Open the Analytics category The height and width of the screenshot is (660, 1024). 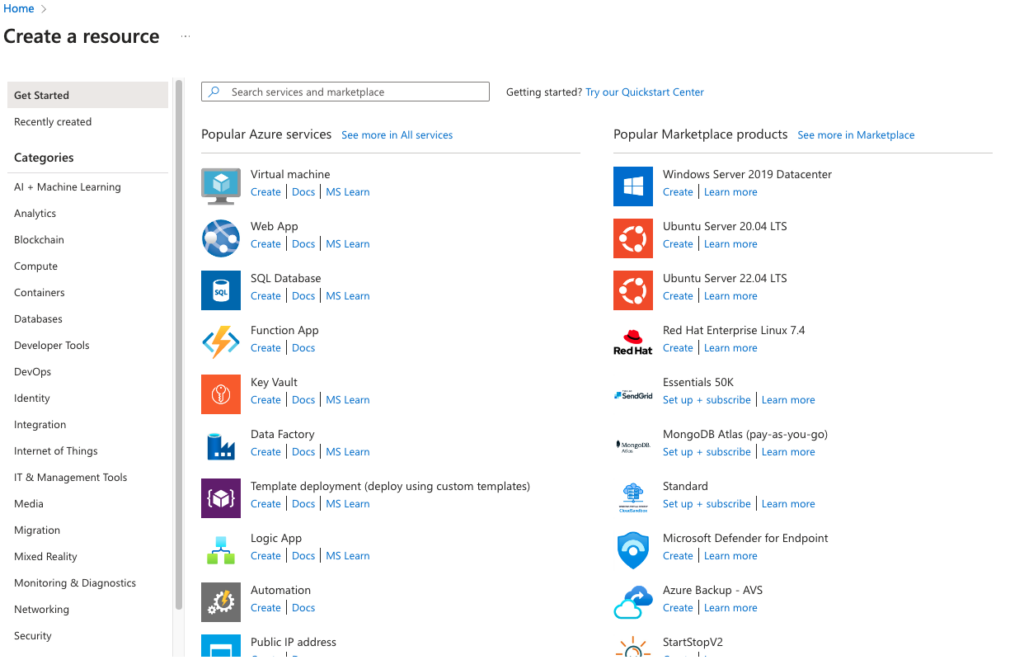[x=35, y=213]
